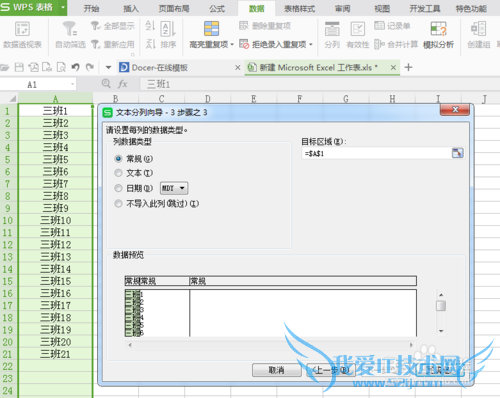Viewport: 500px width, 398px height.
Task: Click the Redo arrow icon
Action: pos(90,67)
